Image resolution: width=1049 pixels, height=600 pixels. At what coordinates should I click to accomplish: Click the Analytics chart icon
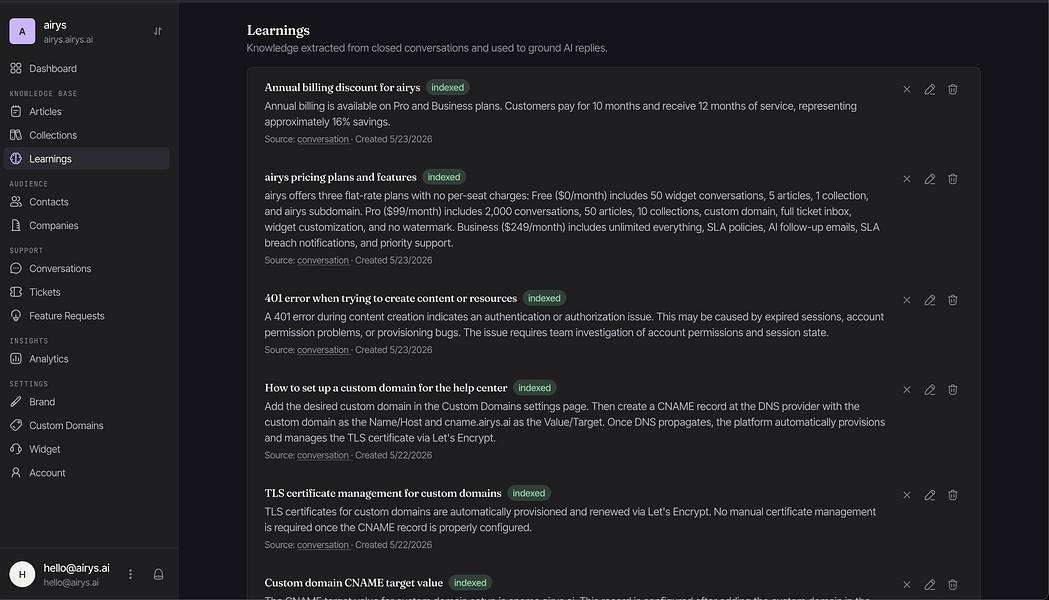click(x=16, y=359)
